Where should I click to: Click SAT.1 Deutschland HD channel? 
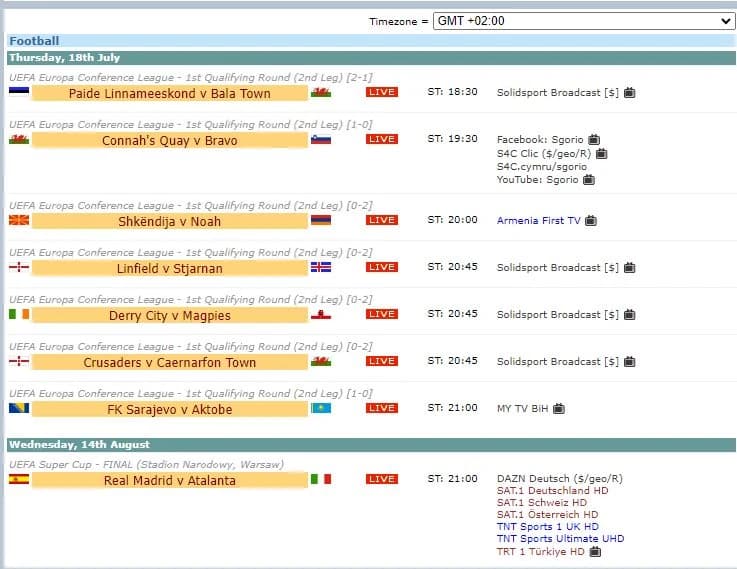click(552, 491)
